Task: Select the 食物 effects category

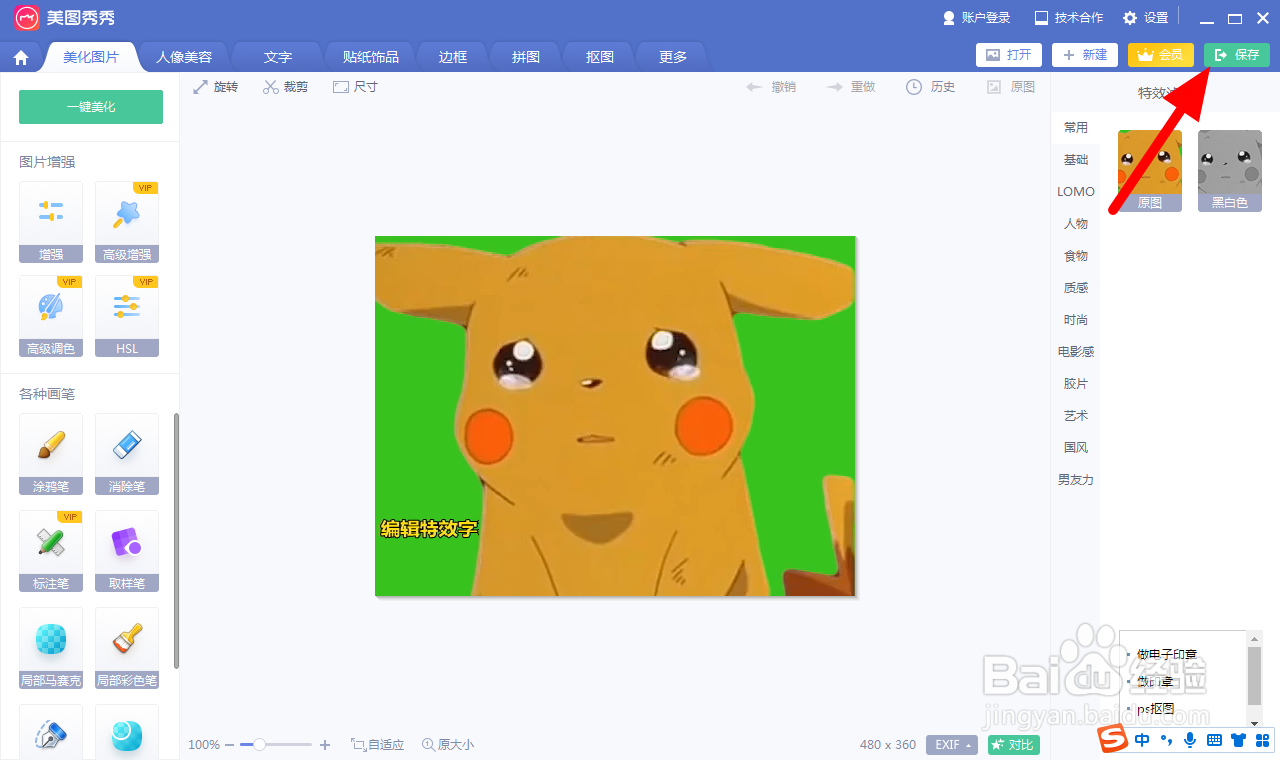Action: pyautogui.click(x=1076, y=256)
